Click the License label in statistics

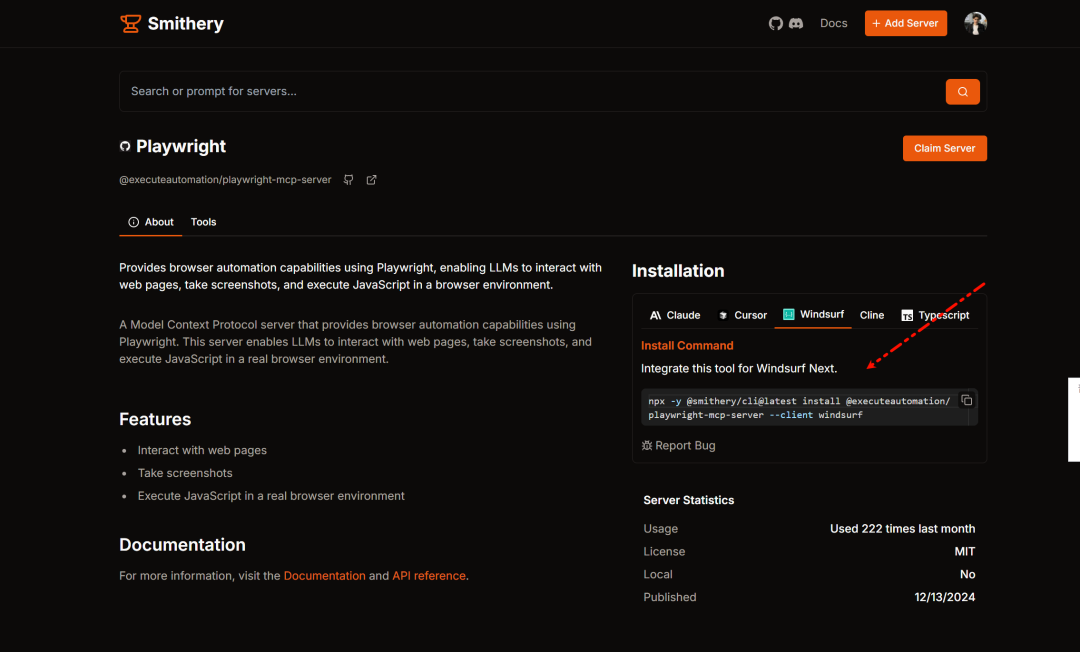664,551
